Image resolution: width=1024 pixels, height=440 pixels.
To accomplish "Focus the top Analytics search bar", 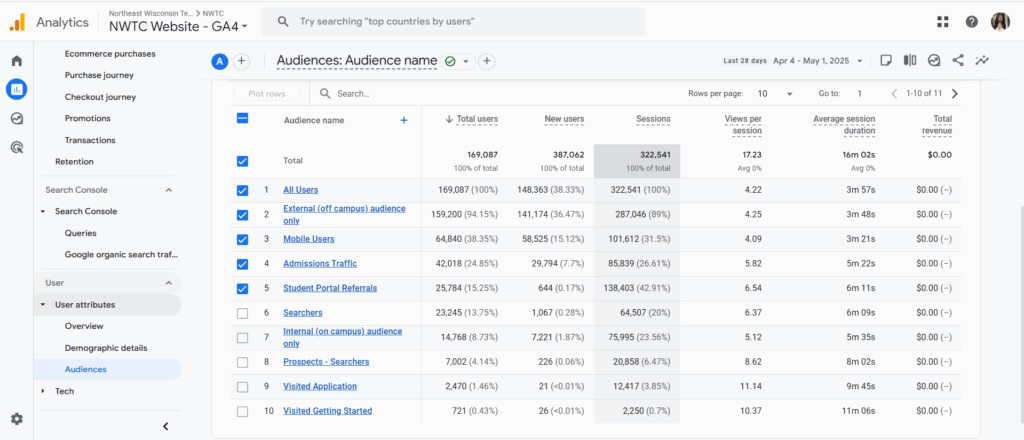I will pos(453,22).
